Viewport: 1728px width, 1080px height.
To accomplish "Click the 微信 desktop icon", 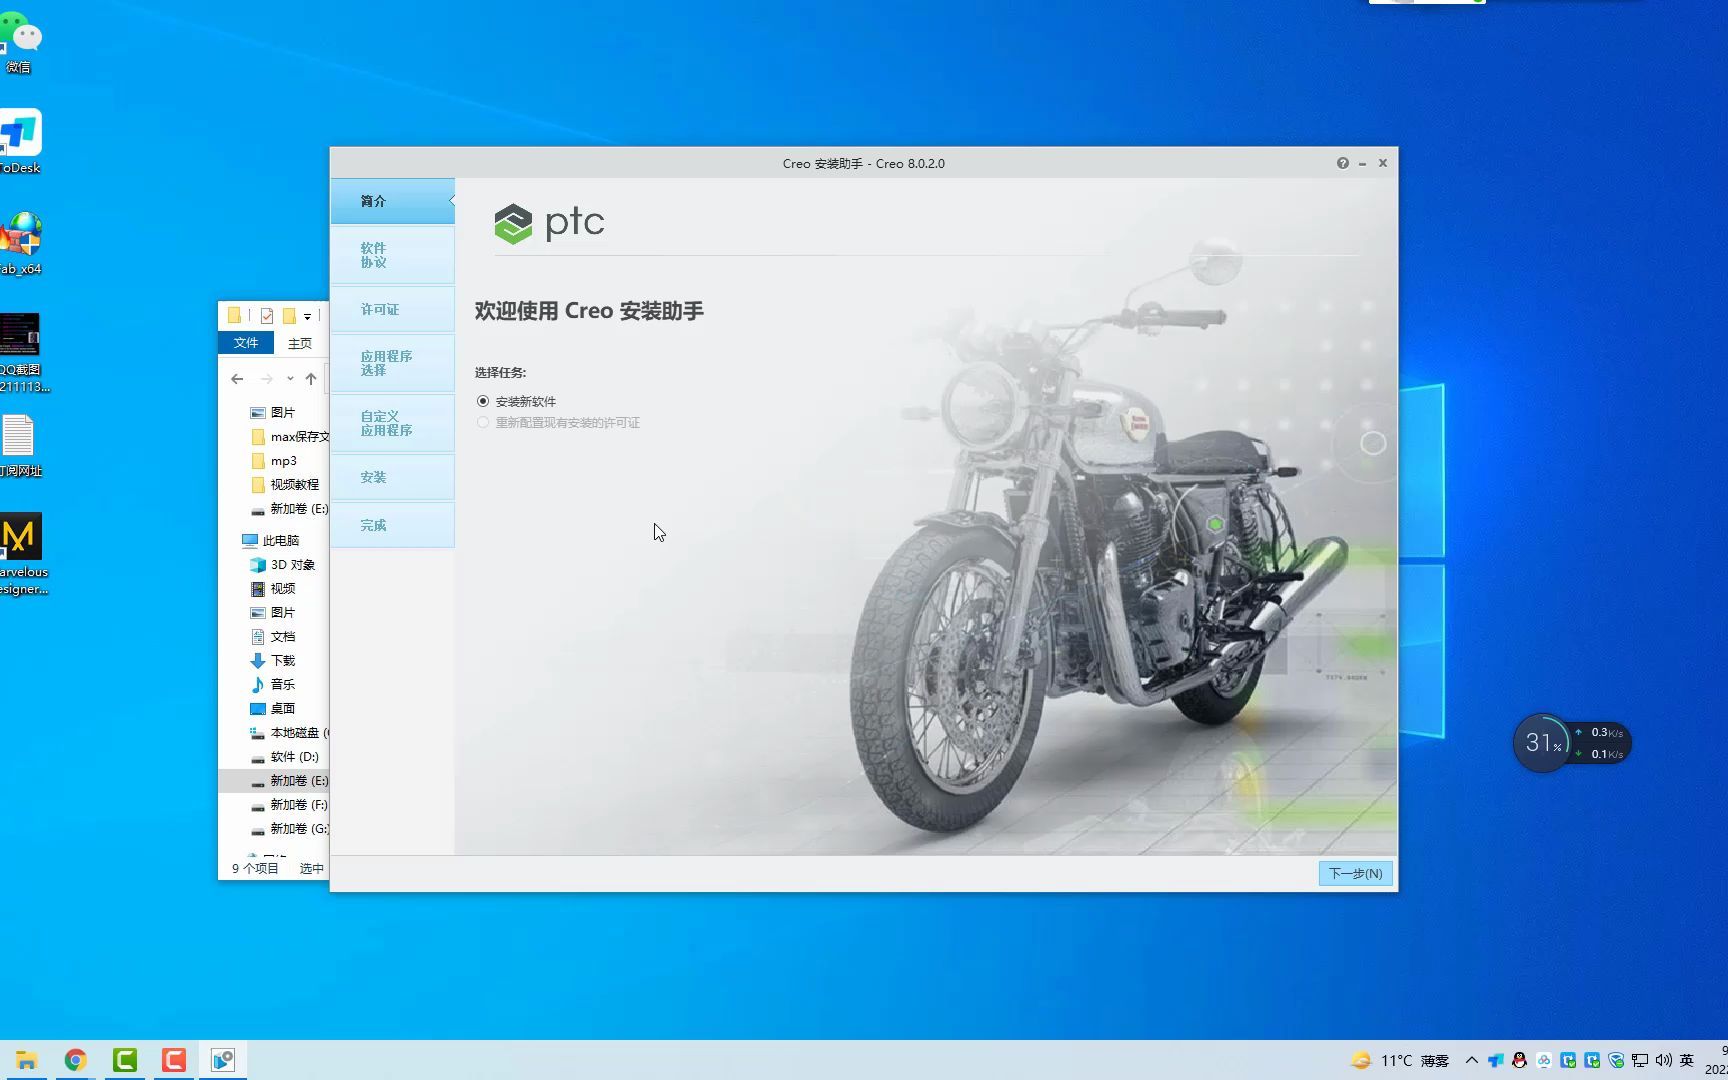I will (x=20, y=44).
